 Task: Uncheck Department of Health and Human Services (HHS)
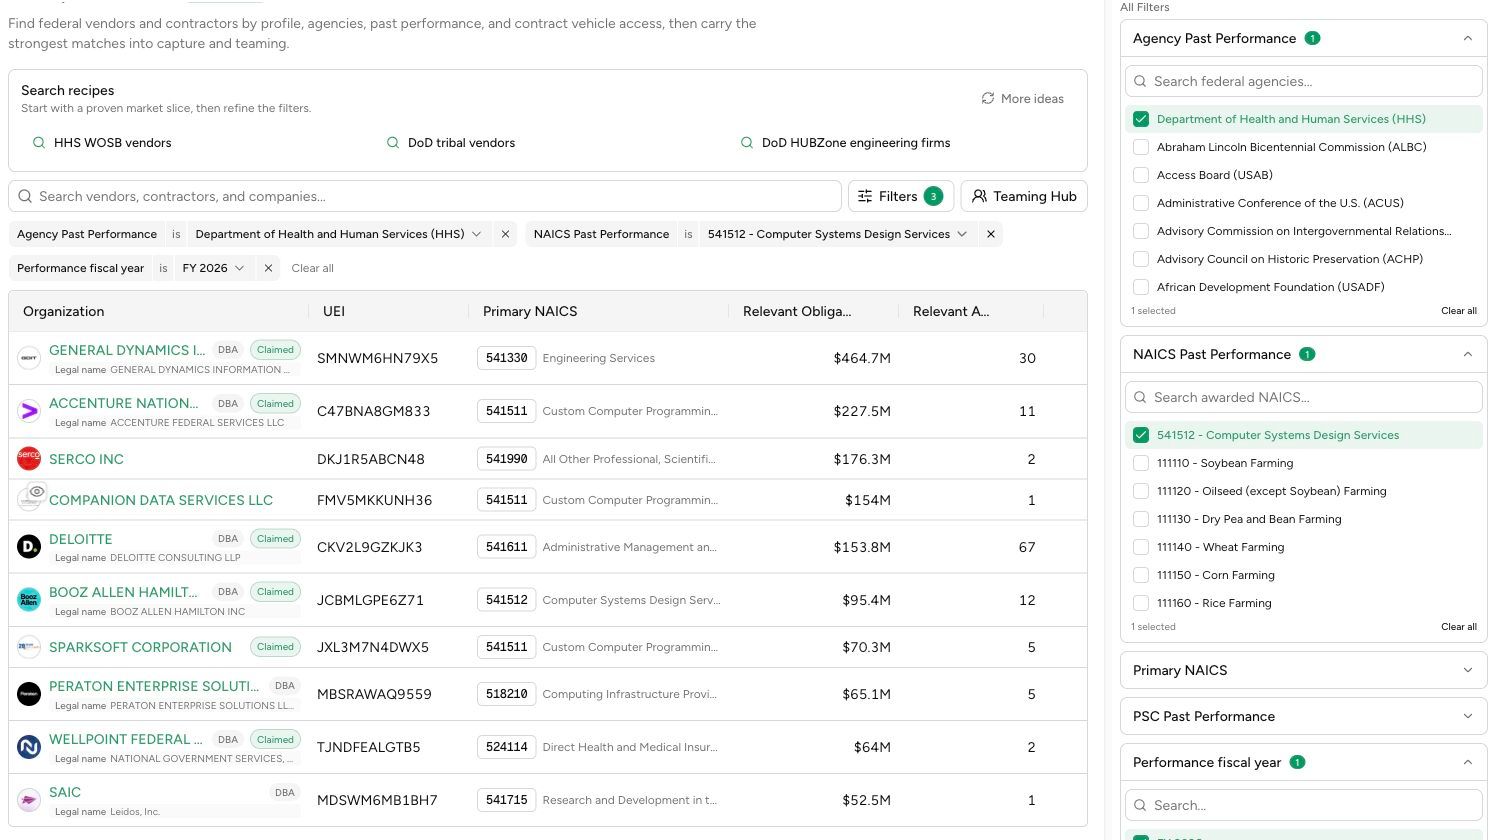1141,119
